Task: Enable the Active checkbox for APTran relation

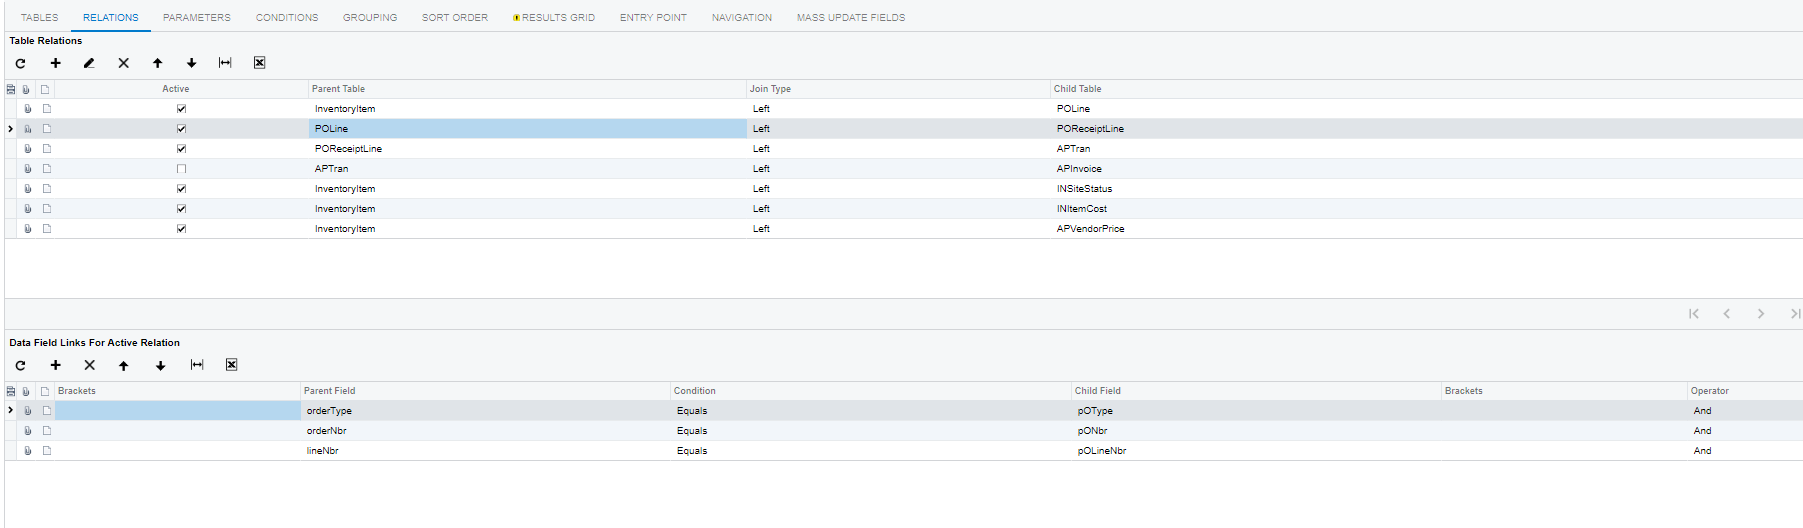Action: [181, 169]
